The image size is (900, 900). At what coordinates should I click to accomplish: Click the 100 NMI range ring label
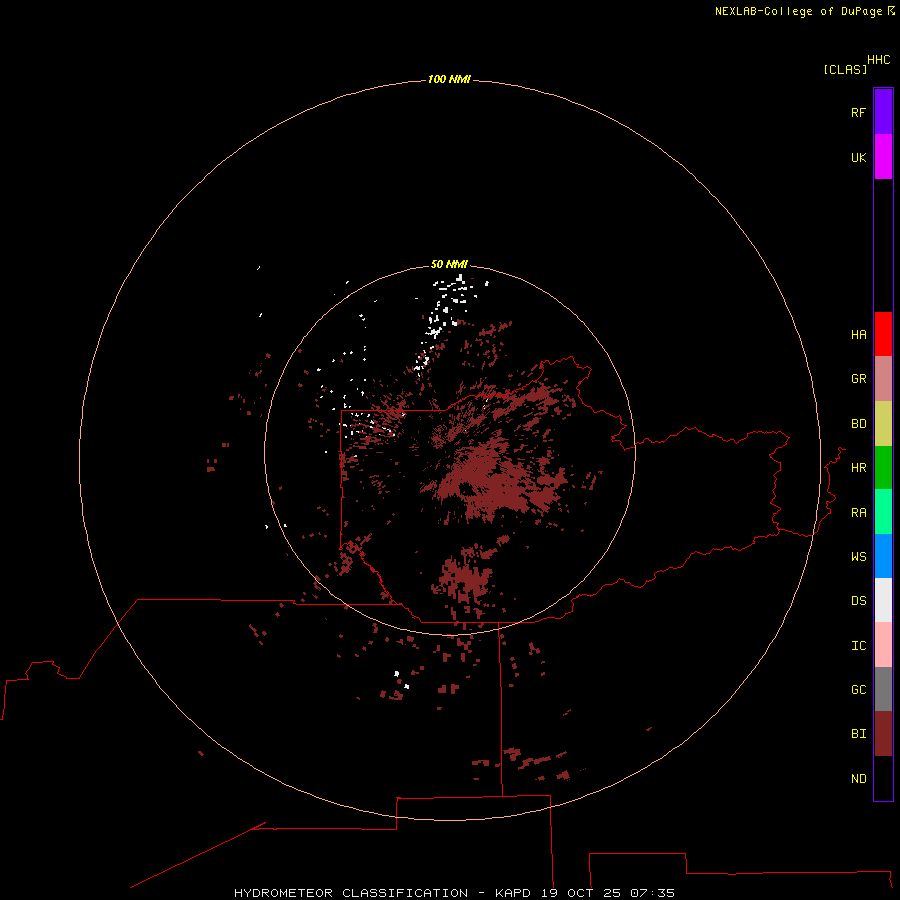click(x=449, y=79)
